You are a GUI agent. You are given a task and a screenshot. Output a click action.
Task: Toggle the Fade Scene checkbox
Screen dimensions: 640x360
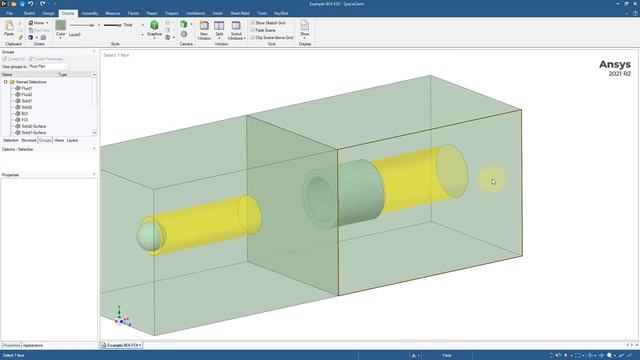click(253, 30)
